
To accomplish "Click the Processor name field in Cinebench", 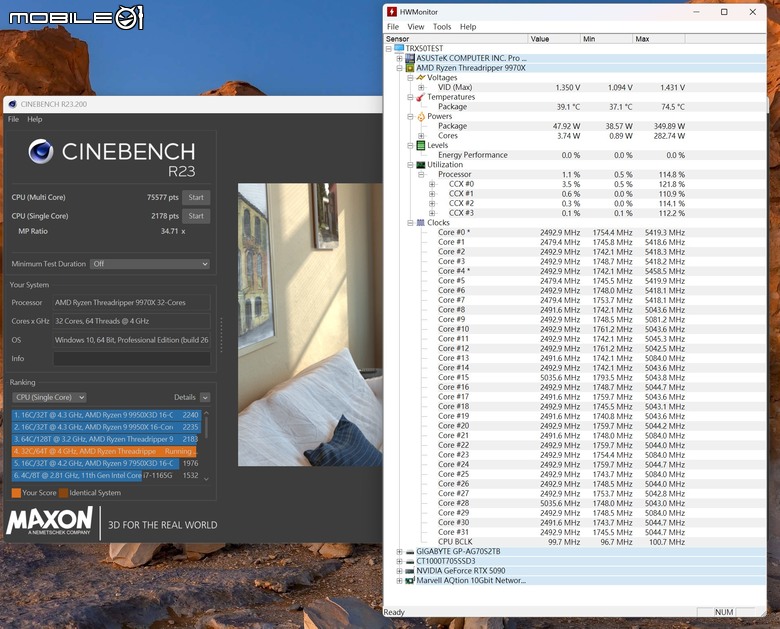I will coord(132,303).
